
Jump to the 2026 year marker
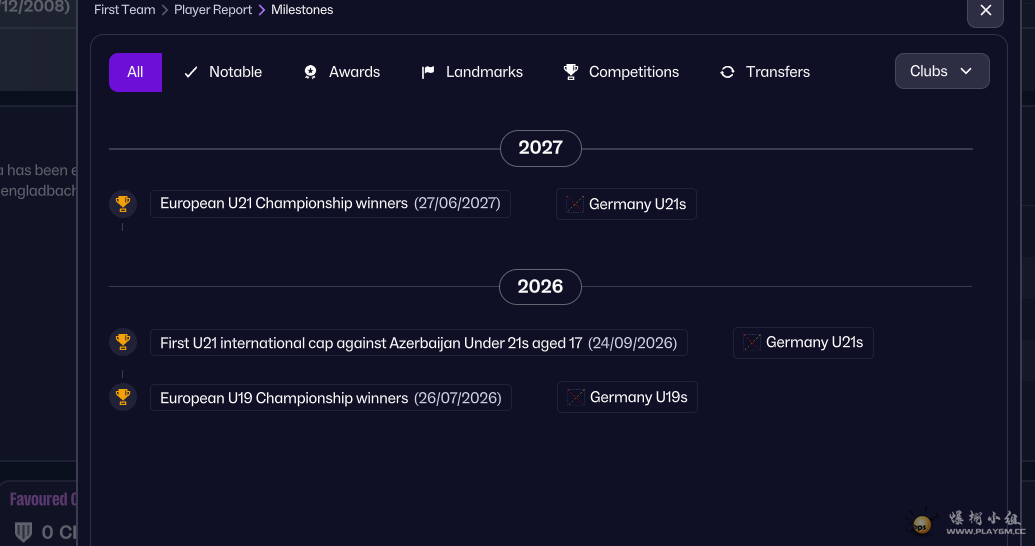pyautogui.click(x=540, y=287)
